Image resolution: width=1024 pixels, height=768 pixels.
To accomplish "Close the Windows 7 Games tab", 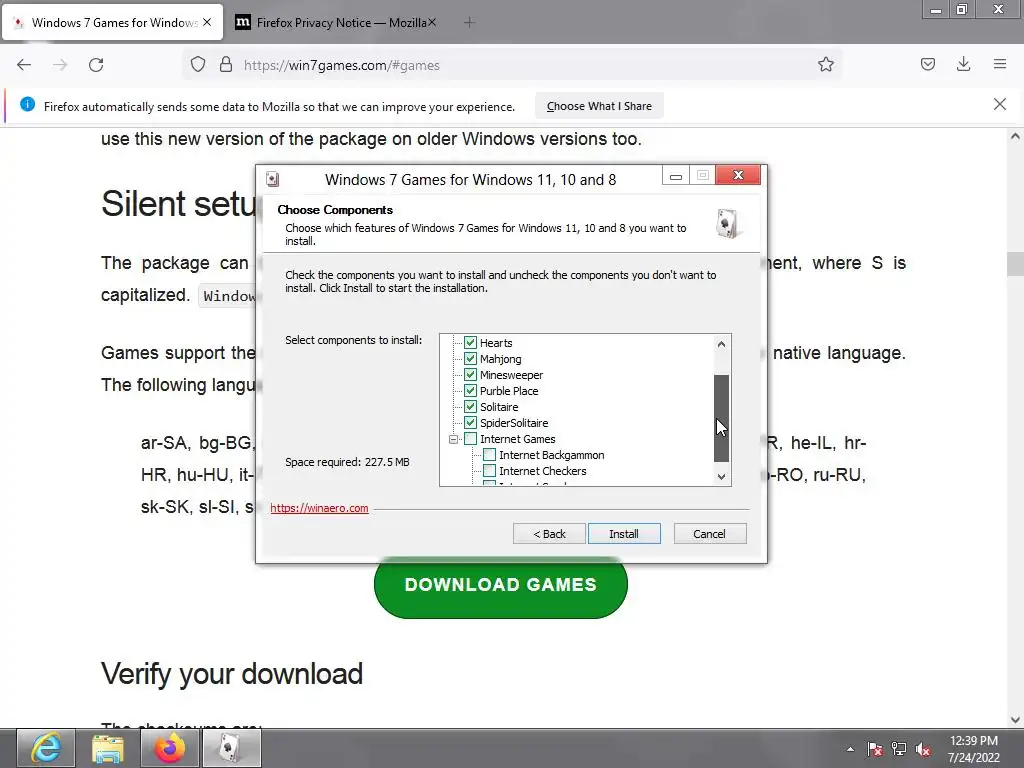I will click(207, 22).
